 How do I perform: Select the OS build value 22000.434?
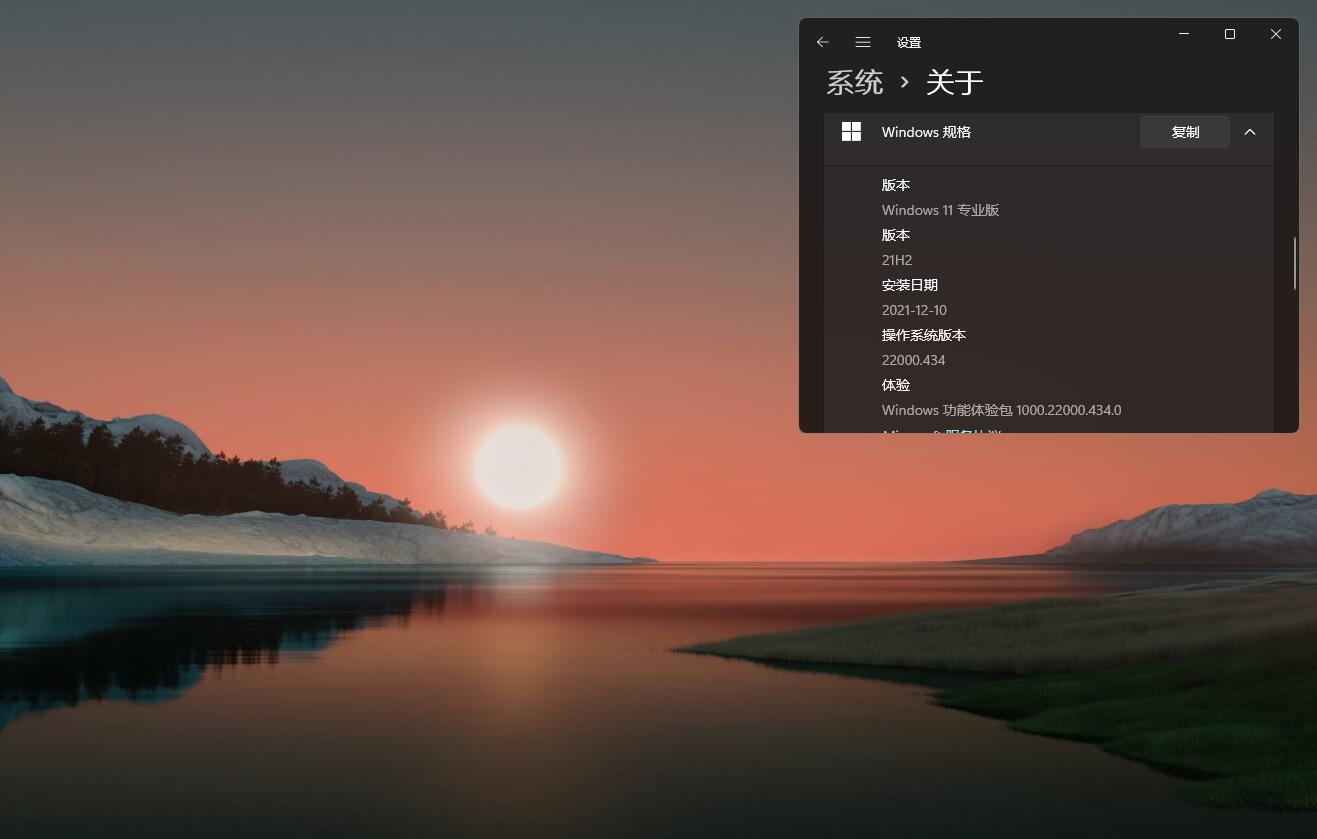(913, 360)
